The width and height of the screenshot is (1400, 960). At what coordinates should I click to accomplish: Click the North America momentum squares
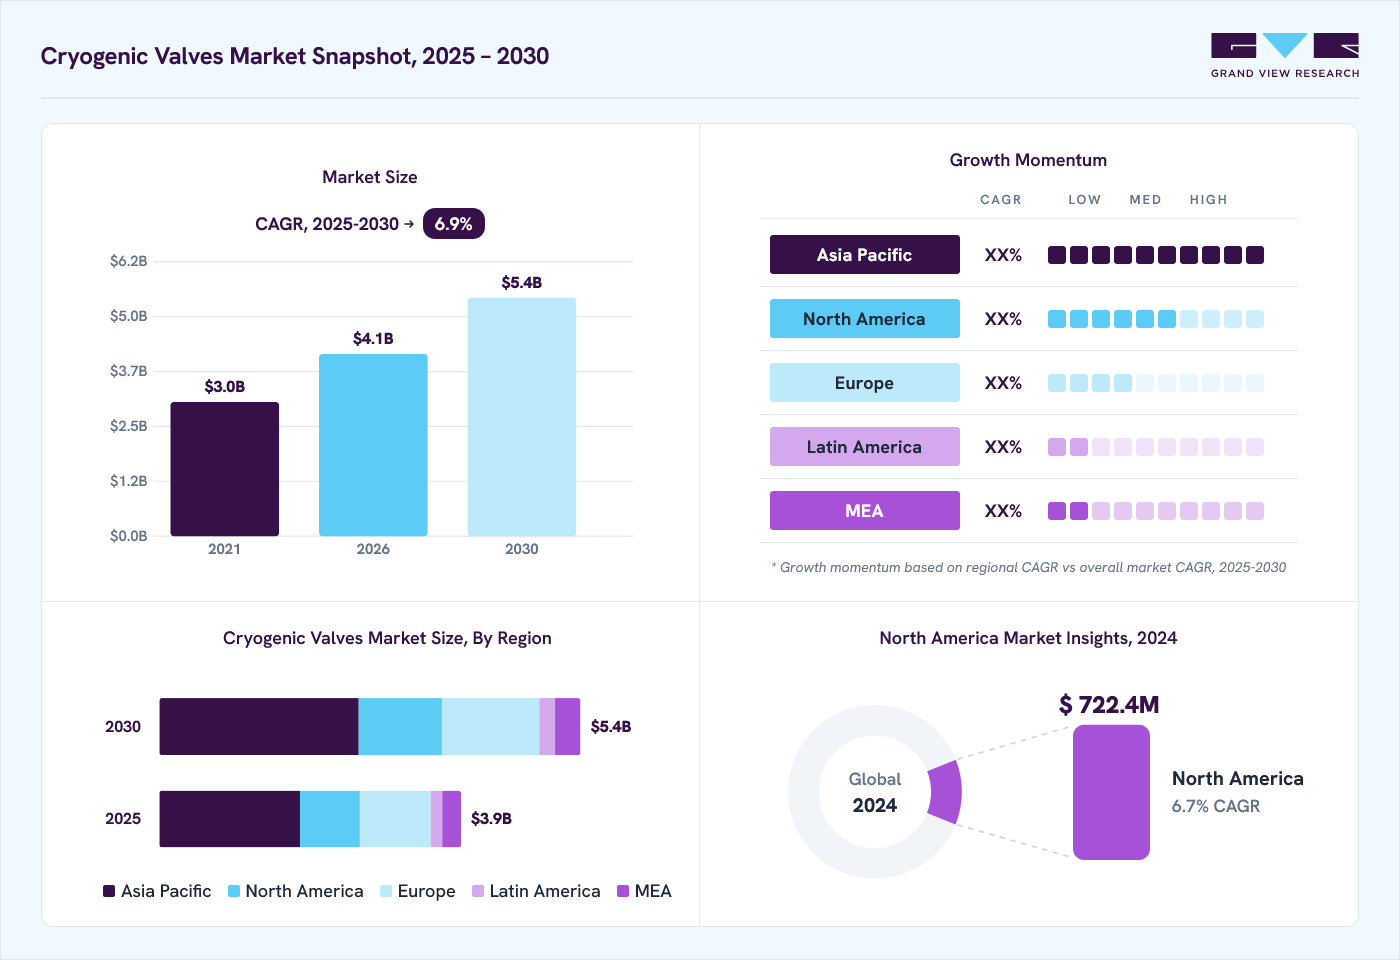1156,319
